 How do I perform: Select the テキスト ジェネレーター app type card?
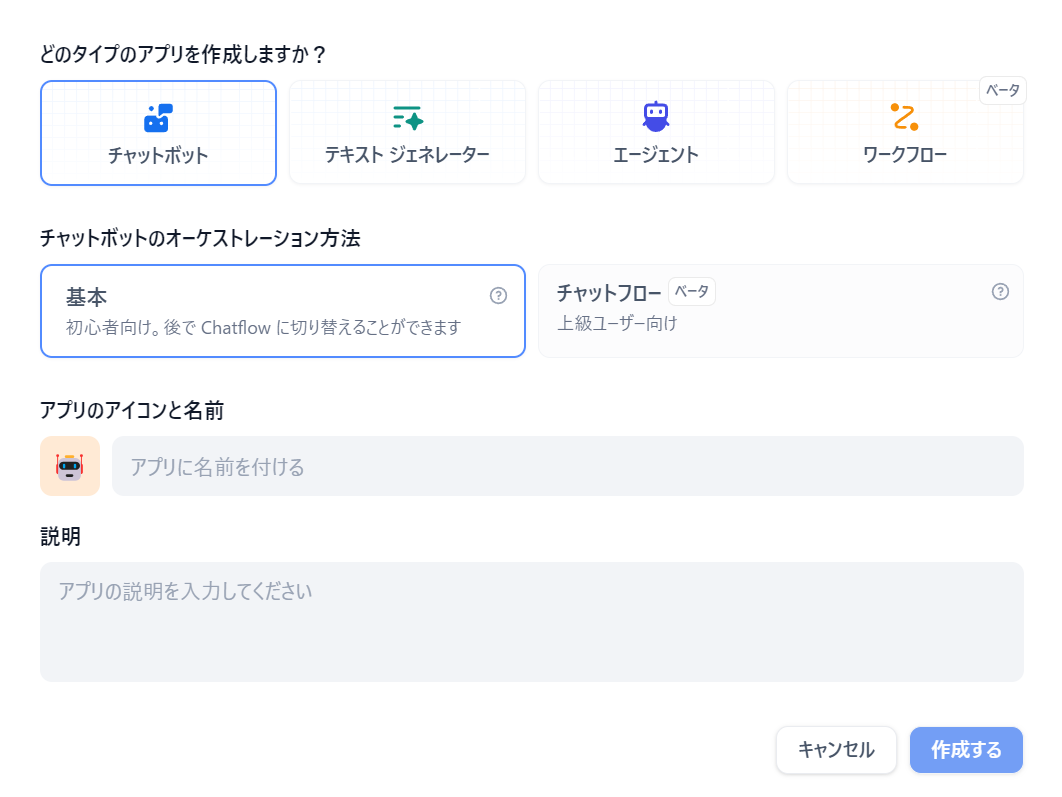pyautogui.click(x=407, y=133)
